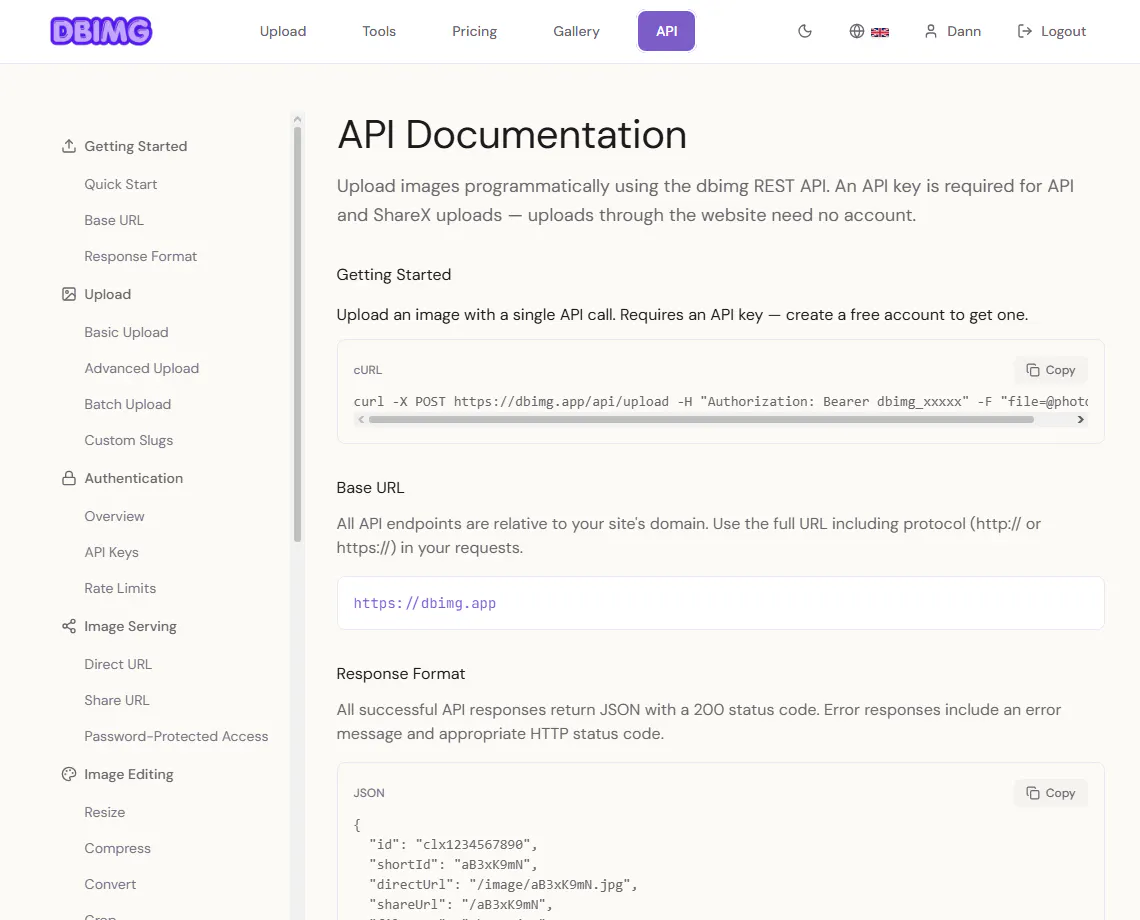
Task: Click the cURL command text
Action: click(720, 401)
